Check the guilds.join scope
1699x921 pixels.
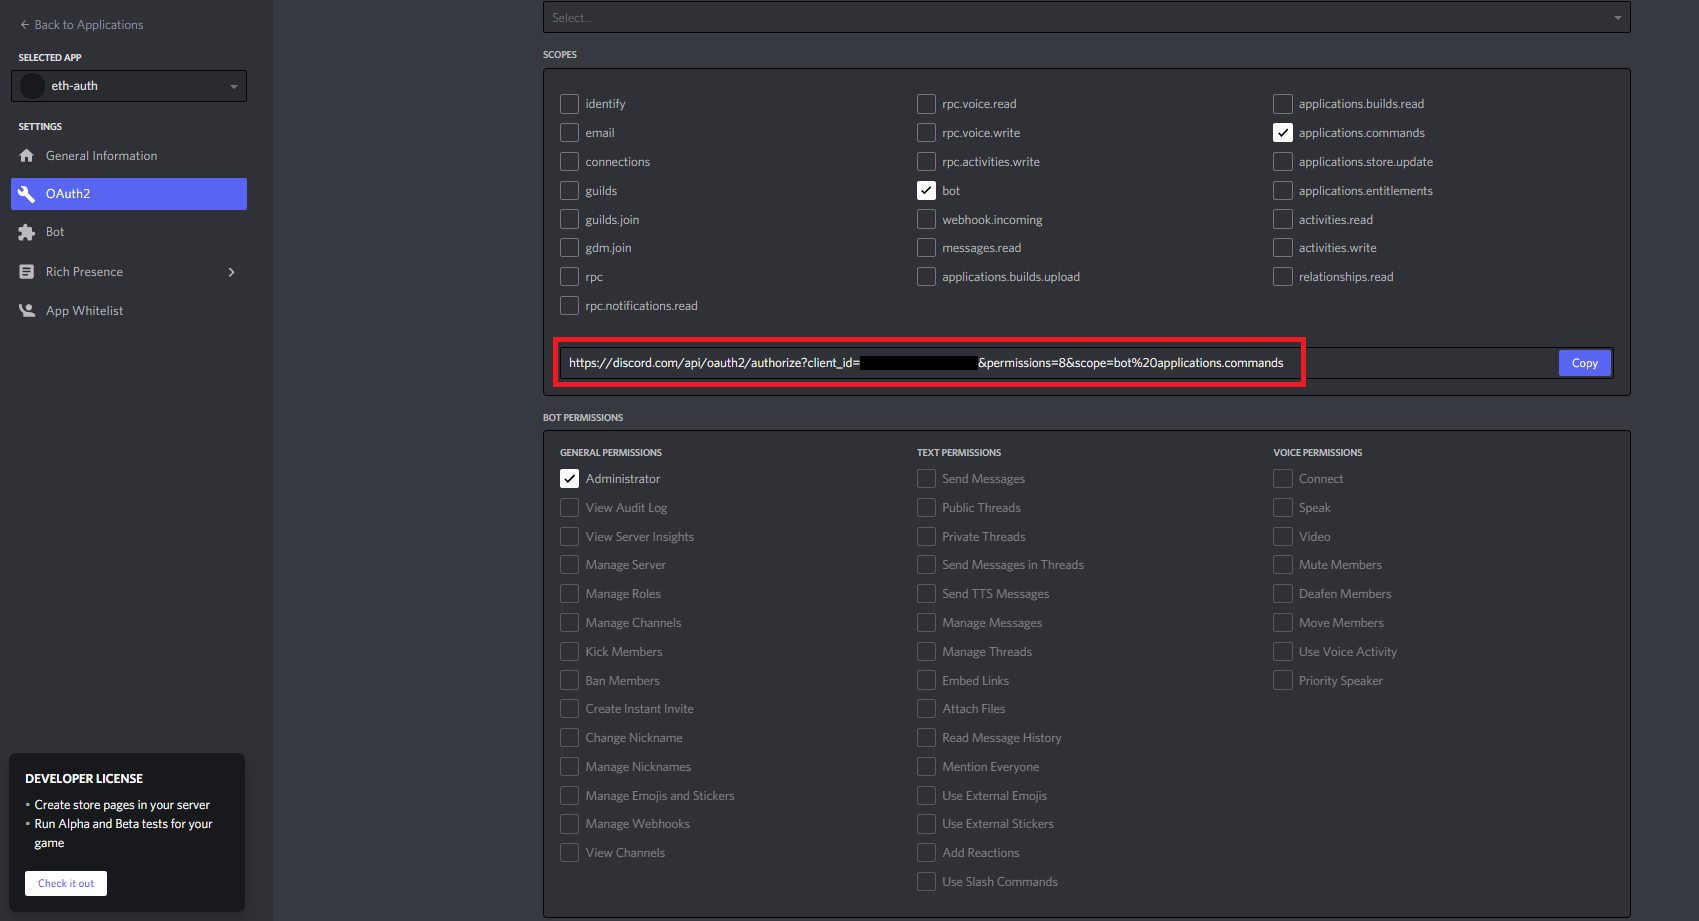569,219
